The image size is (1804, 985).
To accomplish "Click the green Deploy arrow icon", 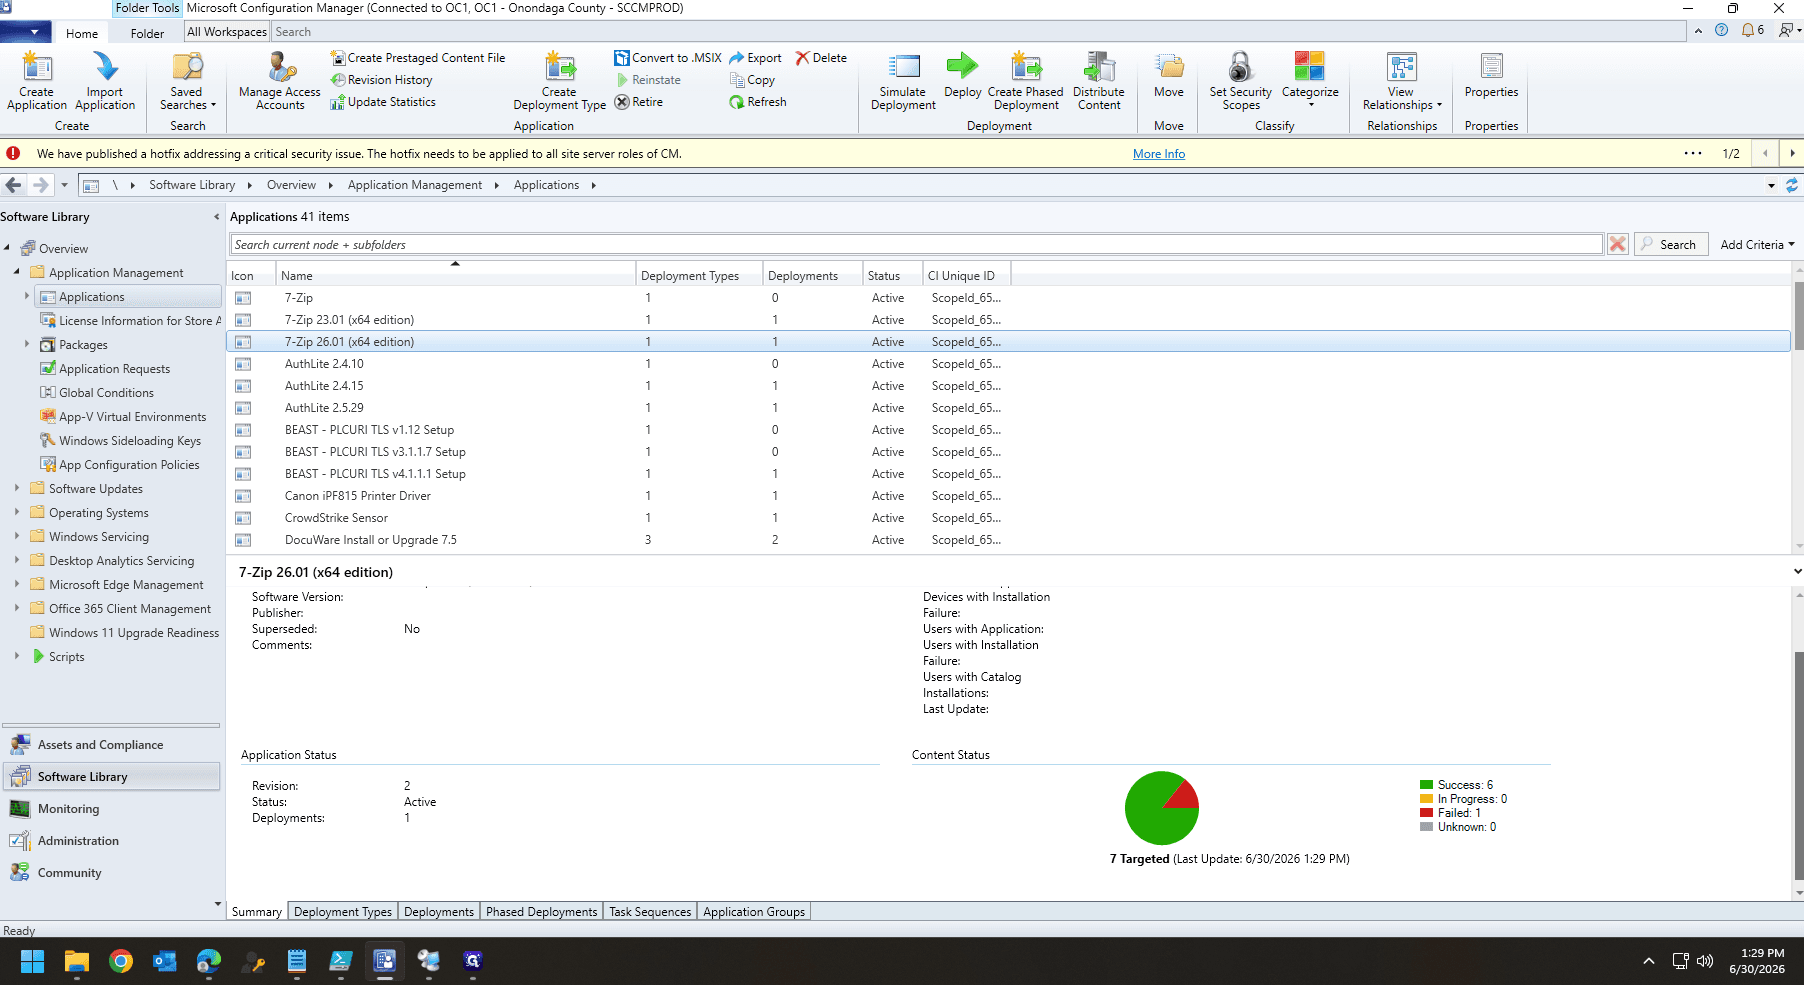I will tap(962, 67).
